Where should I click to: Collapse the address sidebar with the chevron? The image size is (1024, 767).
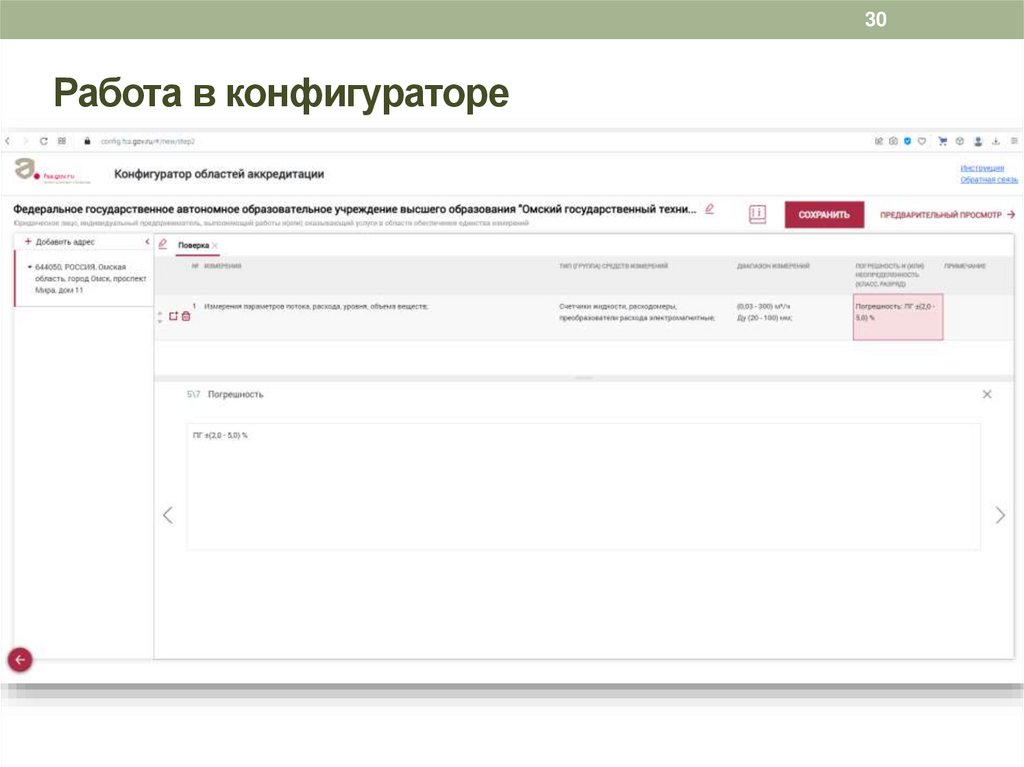coord(145,243)
